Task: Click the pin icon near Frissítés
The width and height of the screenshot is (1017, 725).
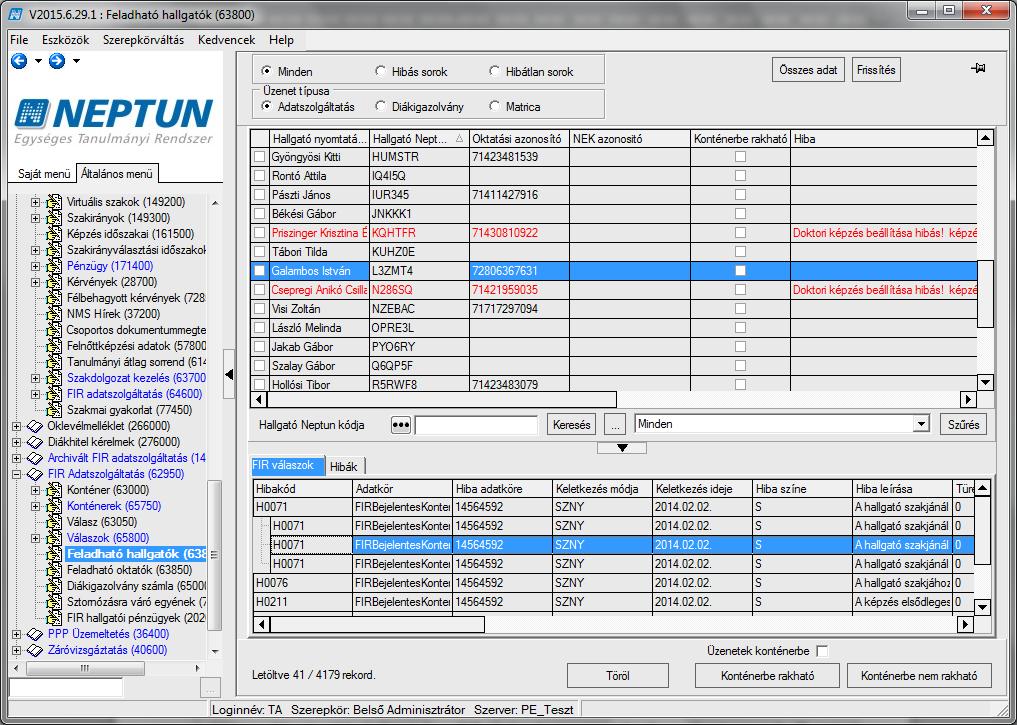Action: tap(978, 68)
